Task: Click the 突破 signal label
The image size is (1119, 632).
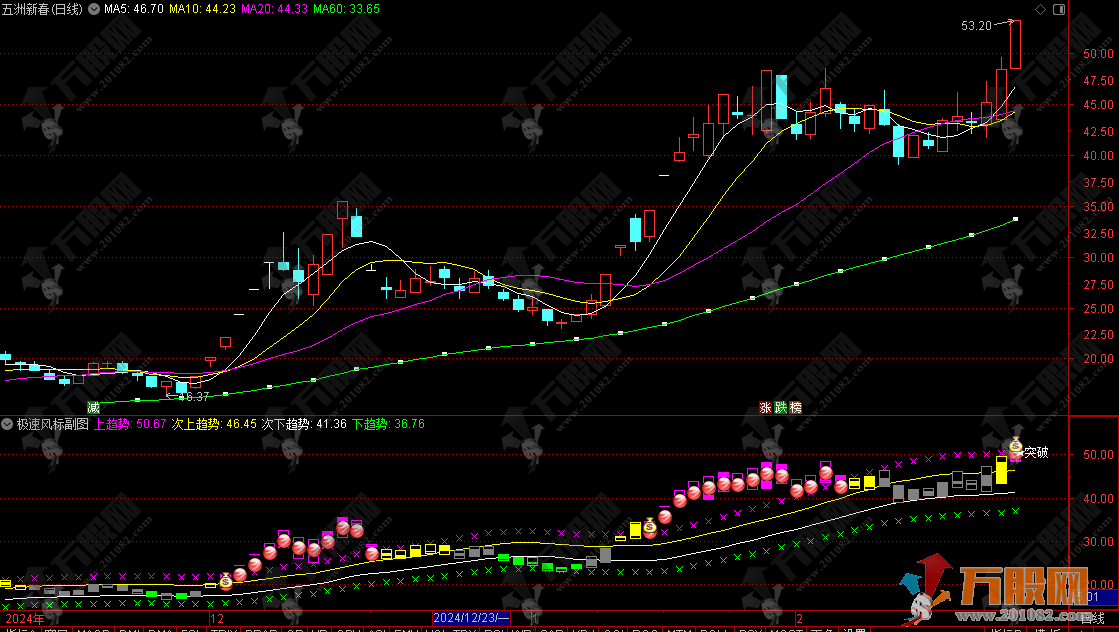Action: coord(1036,452)
